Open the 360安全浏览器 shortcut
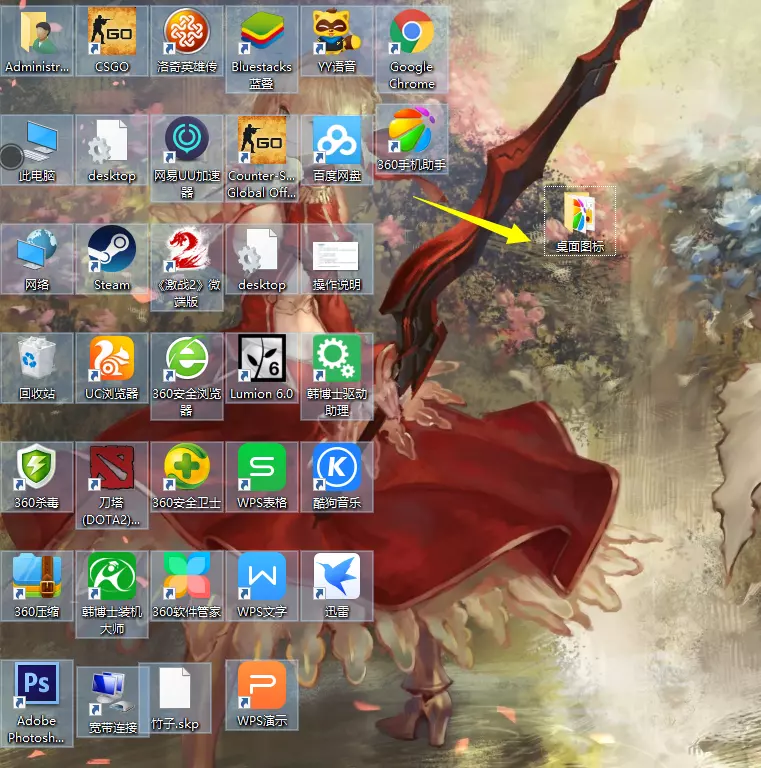This screenshot has height=768, width=761. (x=187, y=376)
